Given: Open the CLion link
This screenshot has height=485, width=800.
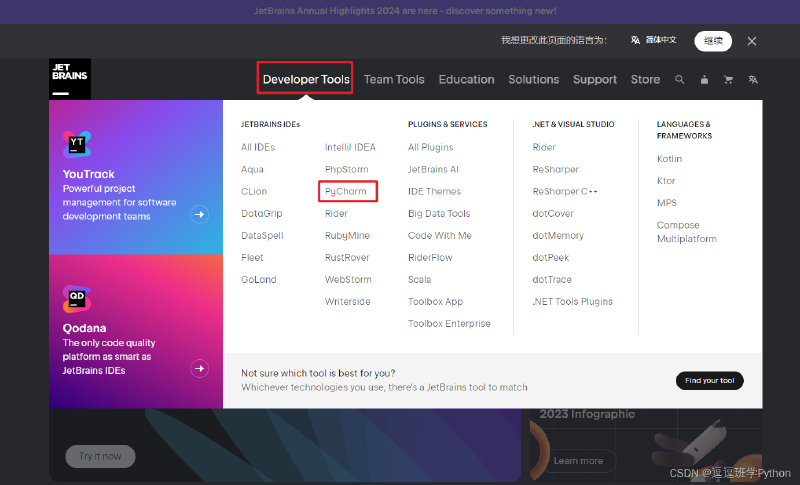Looking at the screenshot, I should pos(254,191).
